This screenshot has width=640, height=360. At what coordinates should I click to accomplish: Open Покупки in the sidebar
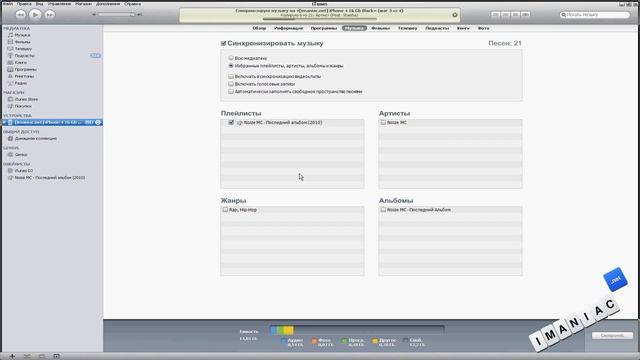coord(23,106)
